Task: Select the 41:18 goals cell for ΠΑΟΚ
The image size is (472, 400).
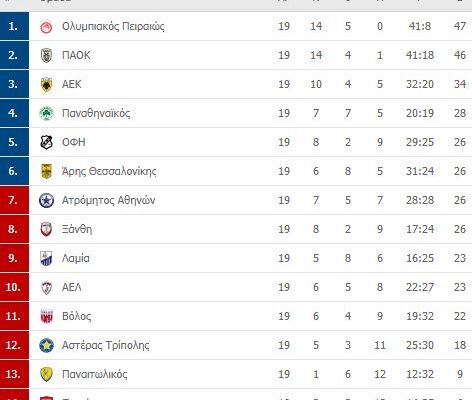Action: point(420,55)
